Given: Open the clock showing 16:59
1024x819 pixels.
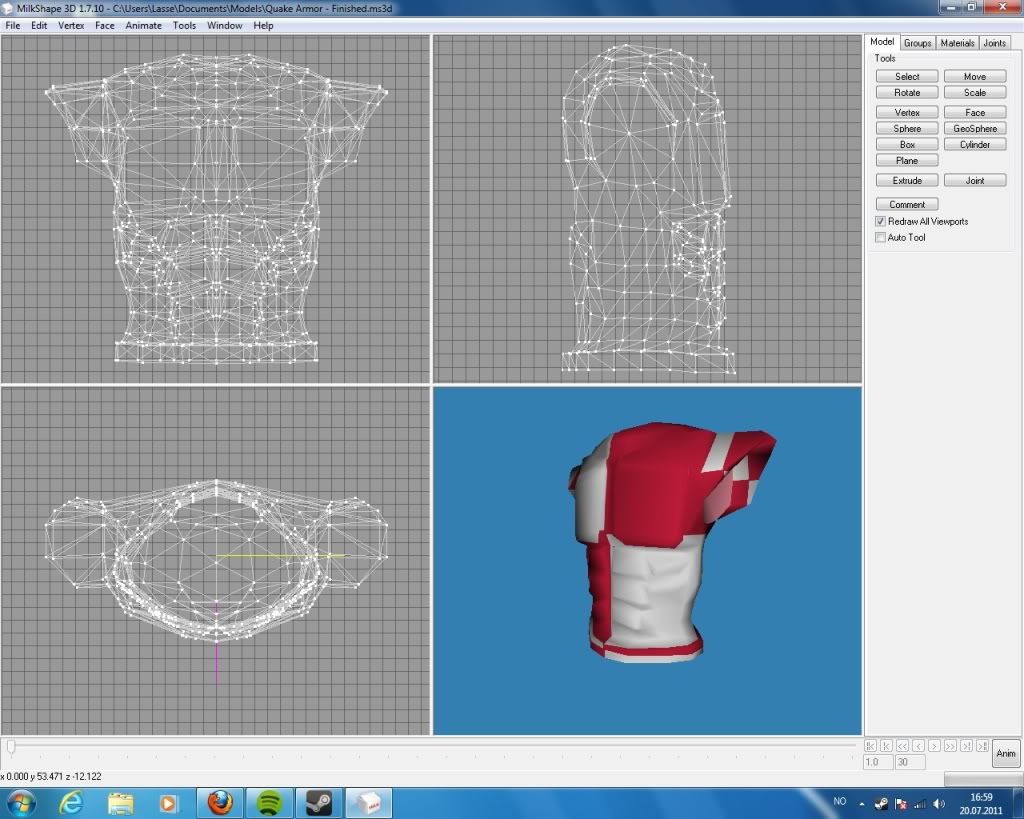Looking at the screenshot, I should [981, 803].
